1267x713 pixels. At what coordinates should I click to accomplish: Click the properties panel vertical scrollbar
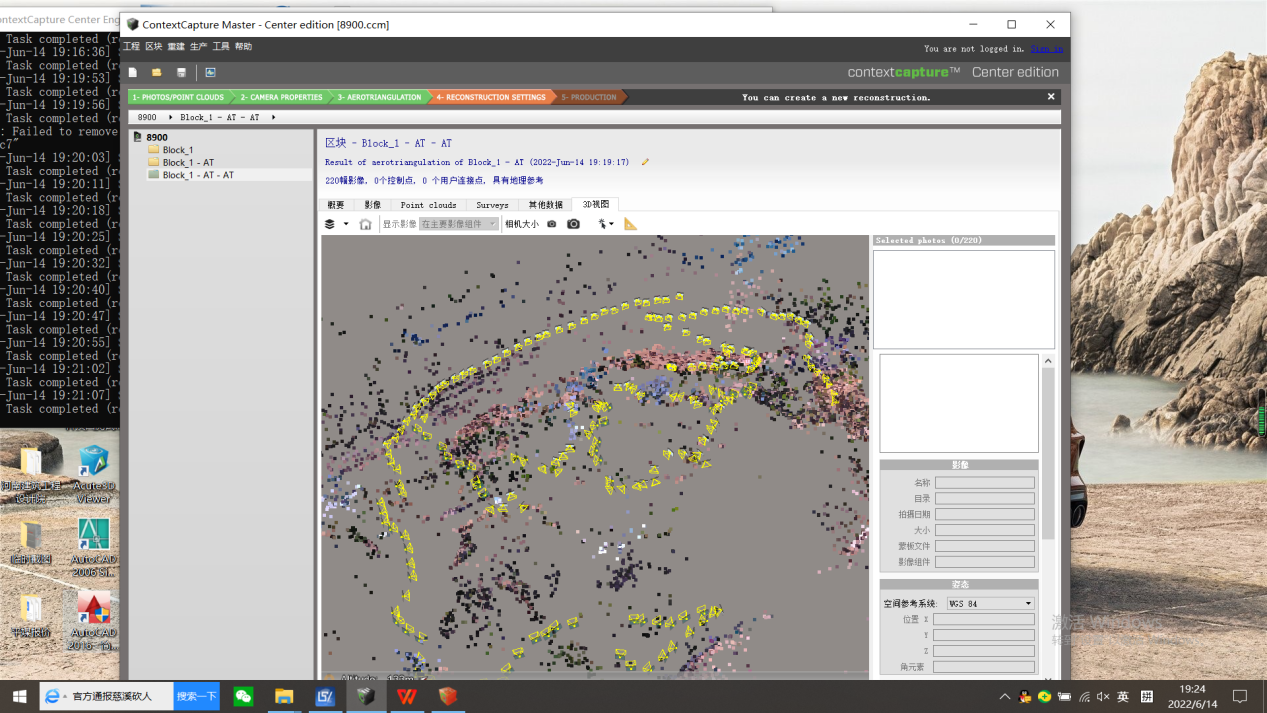point(1048,450)
